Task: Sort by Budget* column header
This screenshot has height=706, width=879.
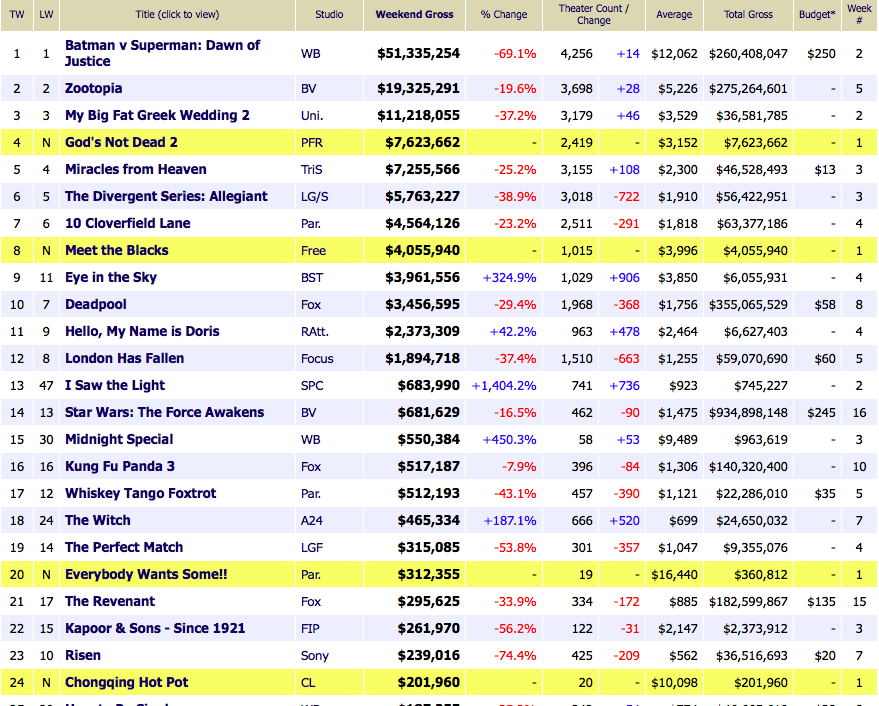Action: point(817,15)
